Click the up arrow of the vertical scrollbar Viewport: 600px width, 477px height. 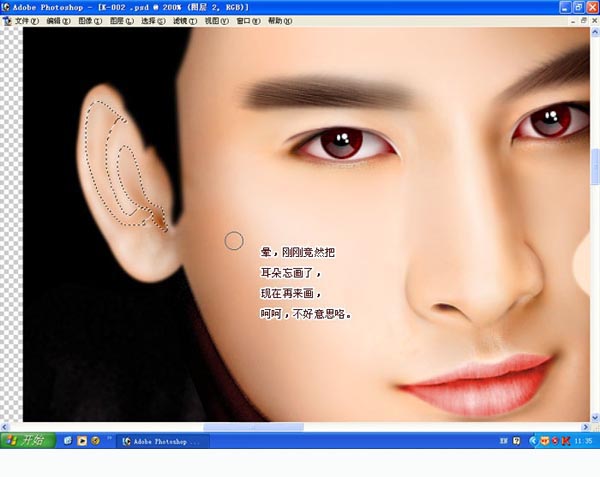pos(595,32)
